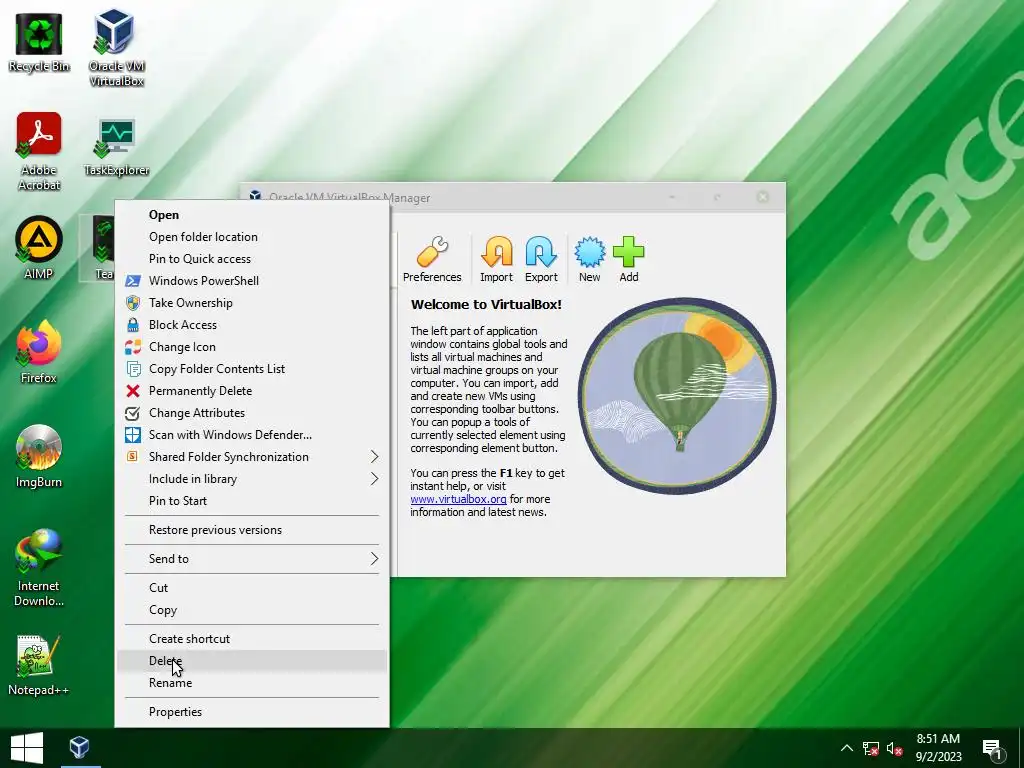Click the muted volume tray icon
Screen dimensions: 1024x768
click(895, 748)
